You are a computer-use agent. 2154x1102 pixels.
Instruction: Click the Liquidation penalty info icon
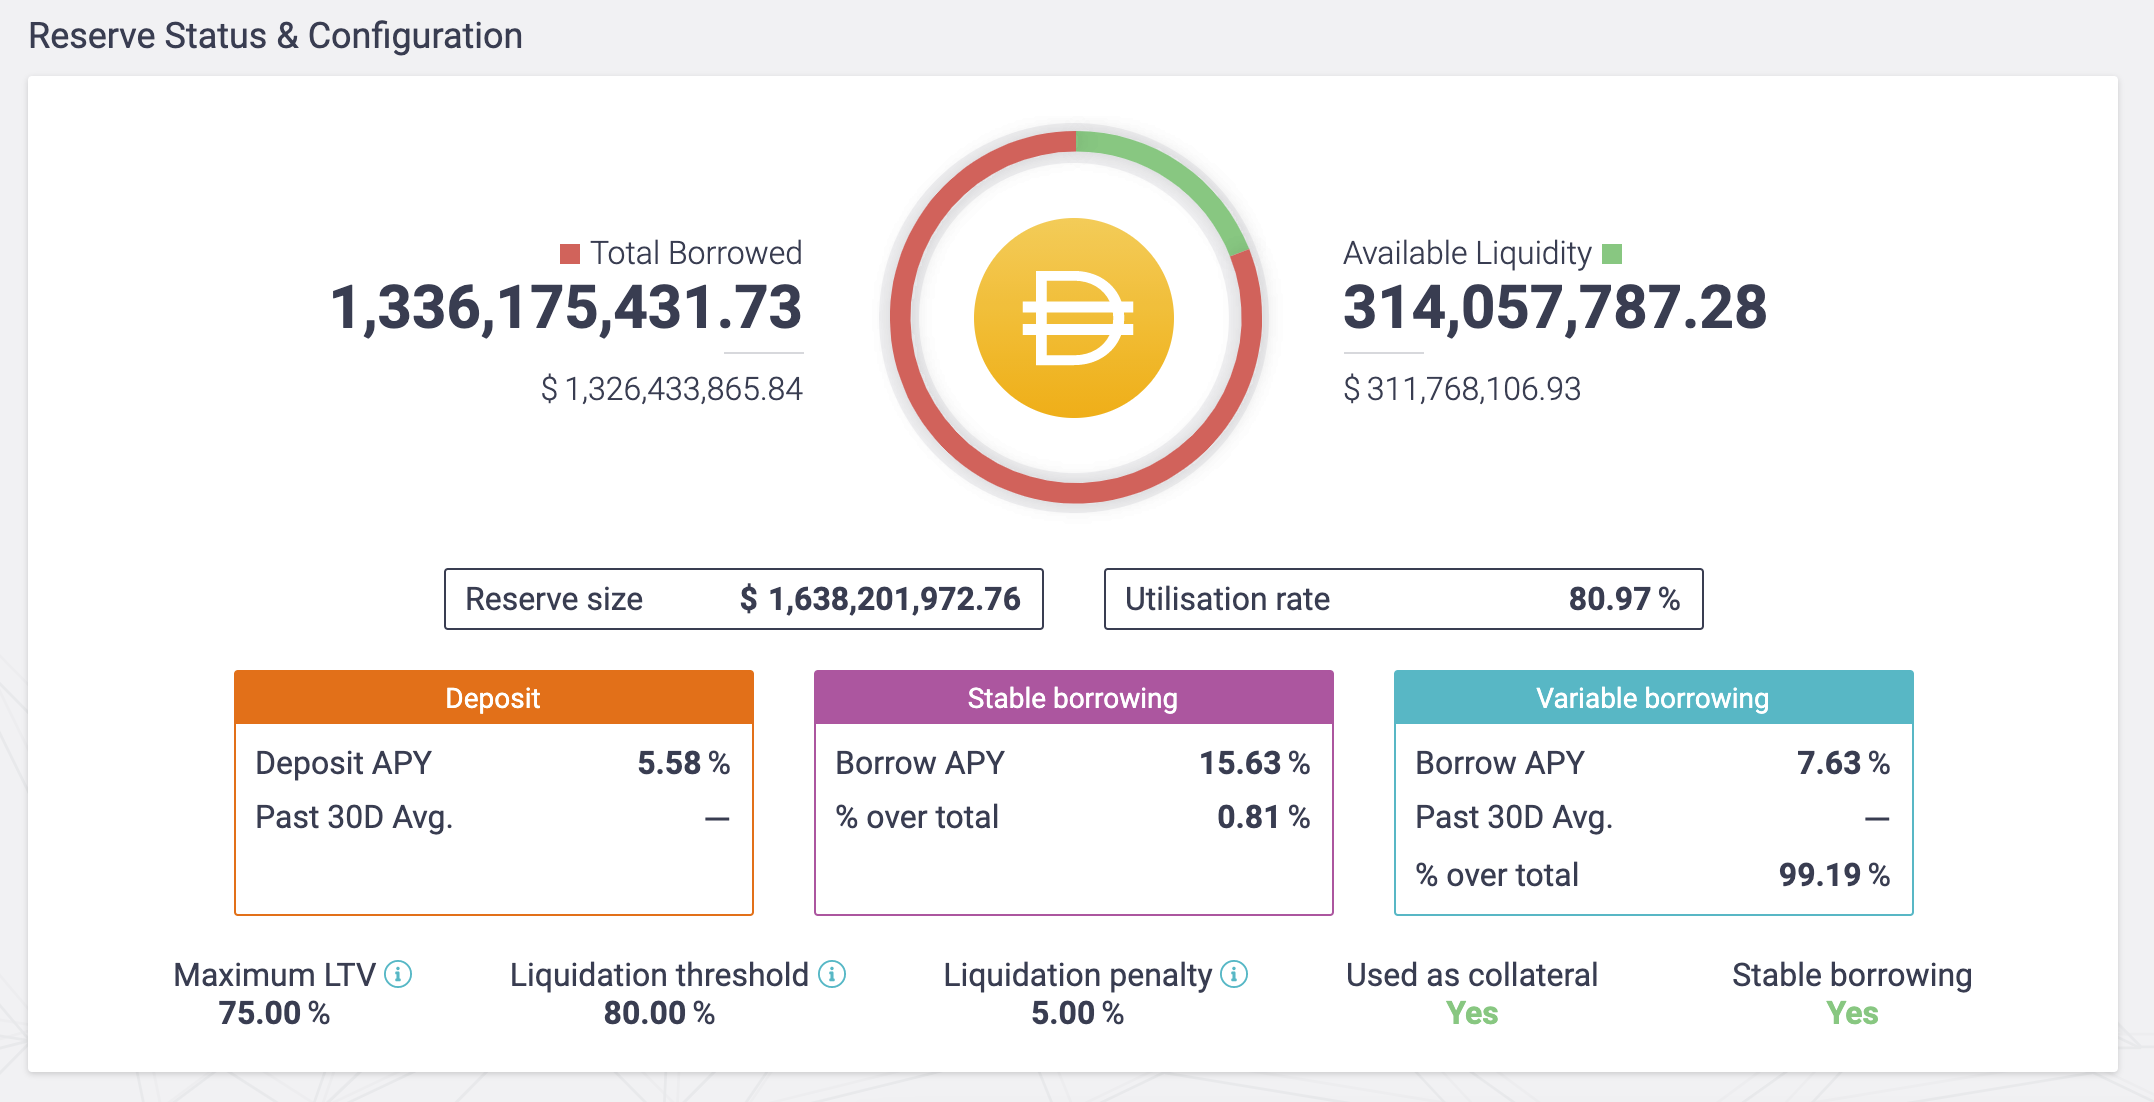[x=1234, y=974]
